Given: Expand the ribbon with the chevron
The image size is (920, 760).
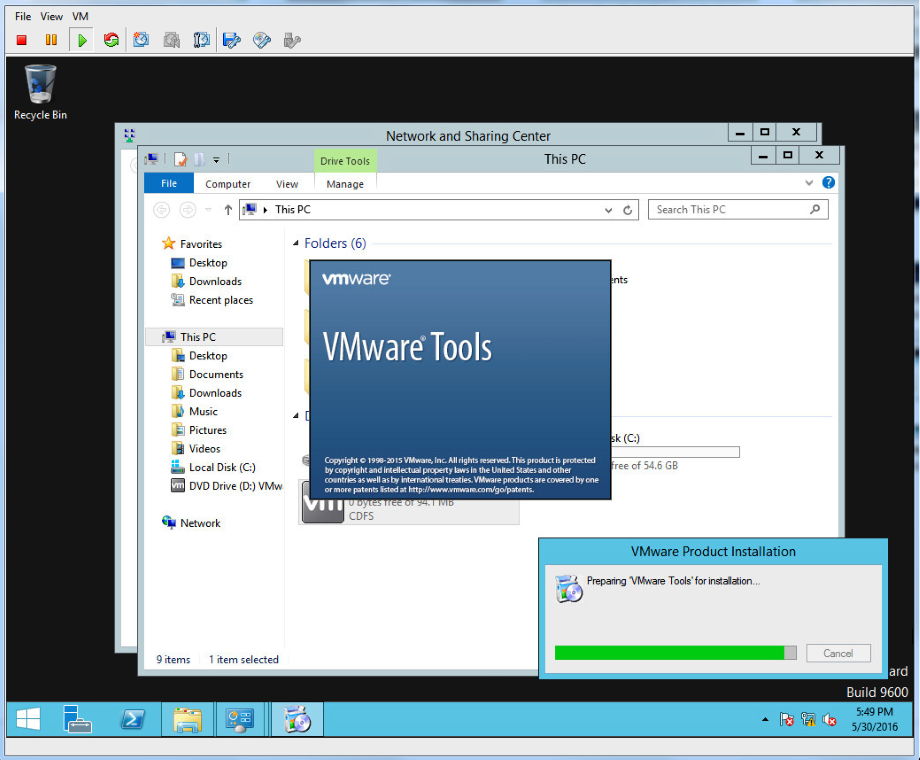Looking at the screenshot, I should [x=810, y=184].
